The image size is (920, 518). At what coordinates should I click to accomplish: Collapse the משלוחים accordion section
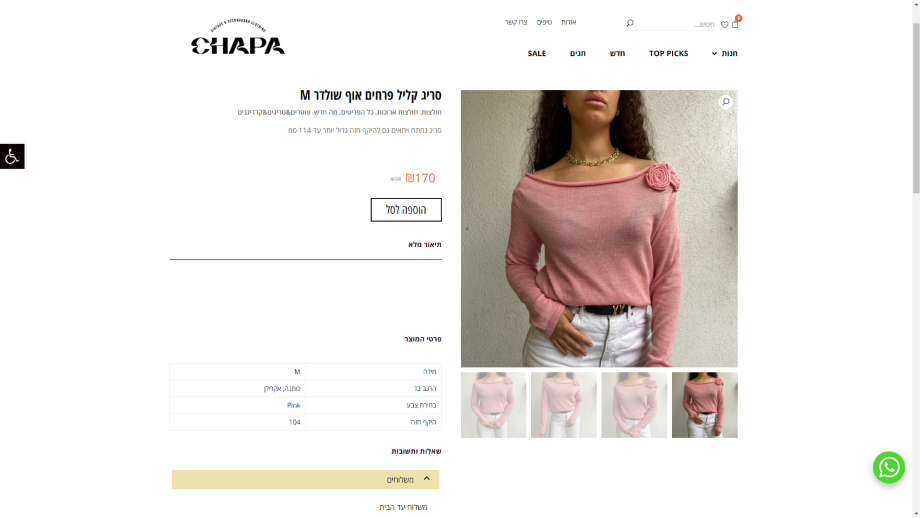click(x=305, y=479)
